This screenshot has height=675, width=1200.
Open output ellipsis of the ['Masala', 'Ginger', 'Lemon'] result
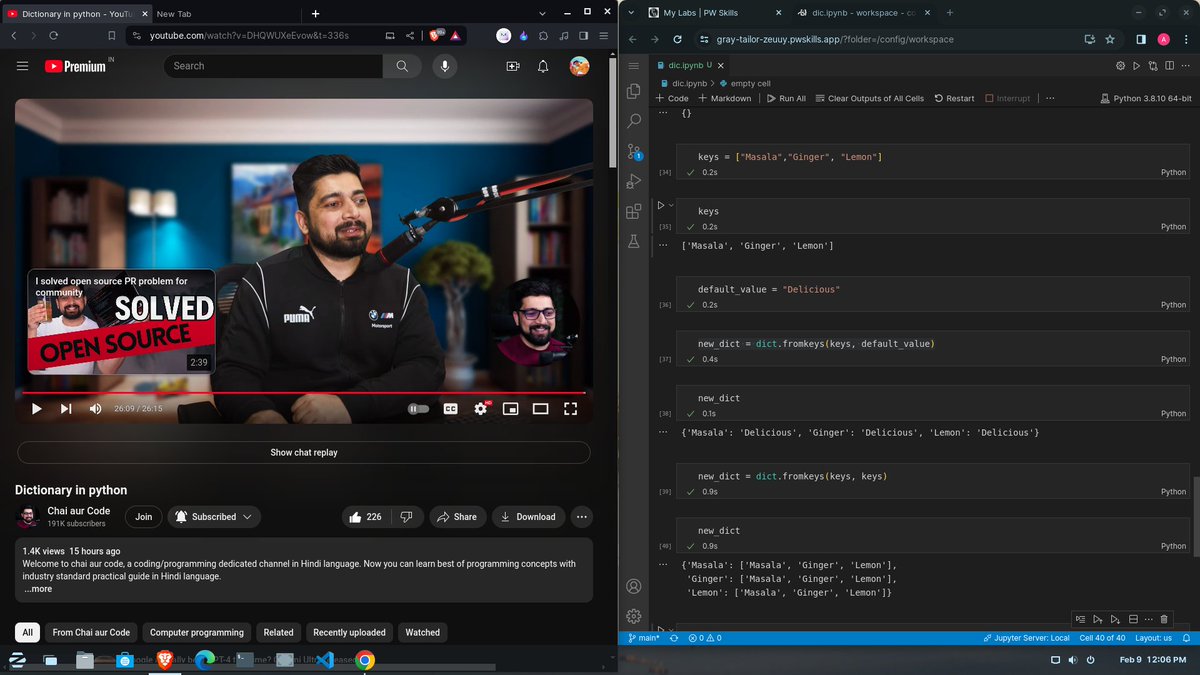pos(663,245)
